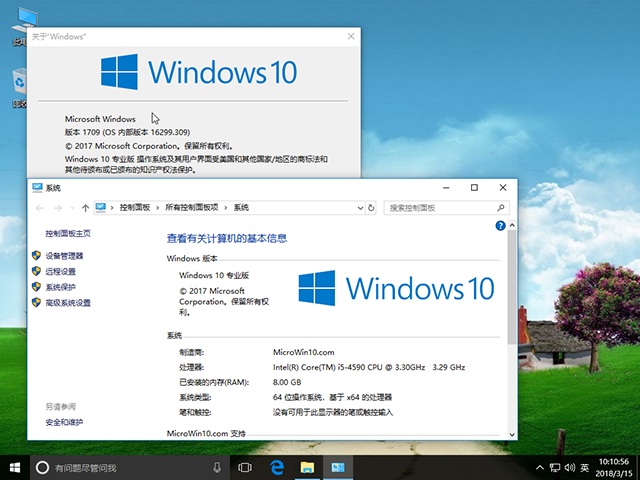Viewport: 640px width, 480px height.
Task: Click scrollbar down arrow in System window
Action: [512, 435]
